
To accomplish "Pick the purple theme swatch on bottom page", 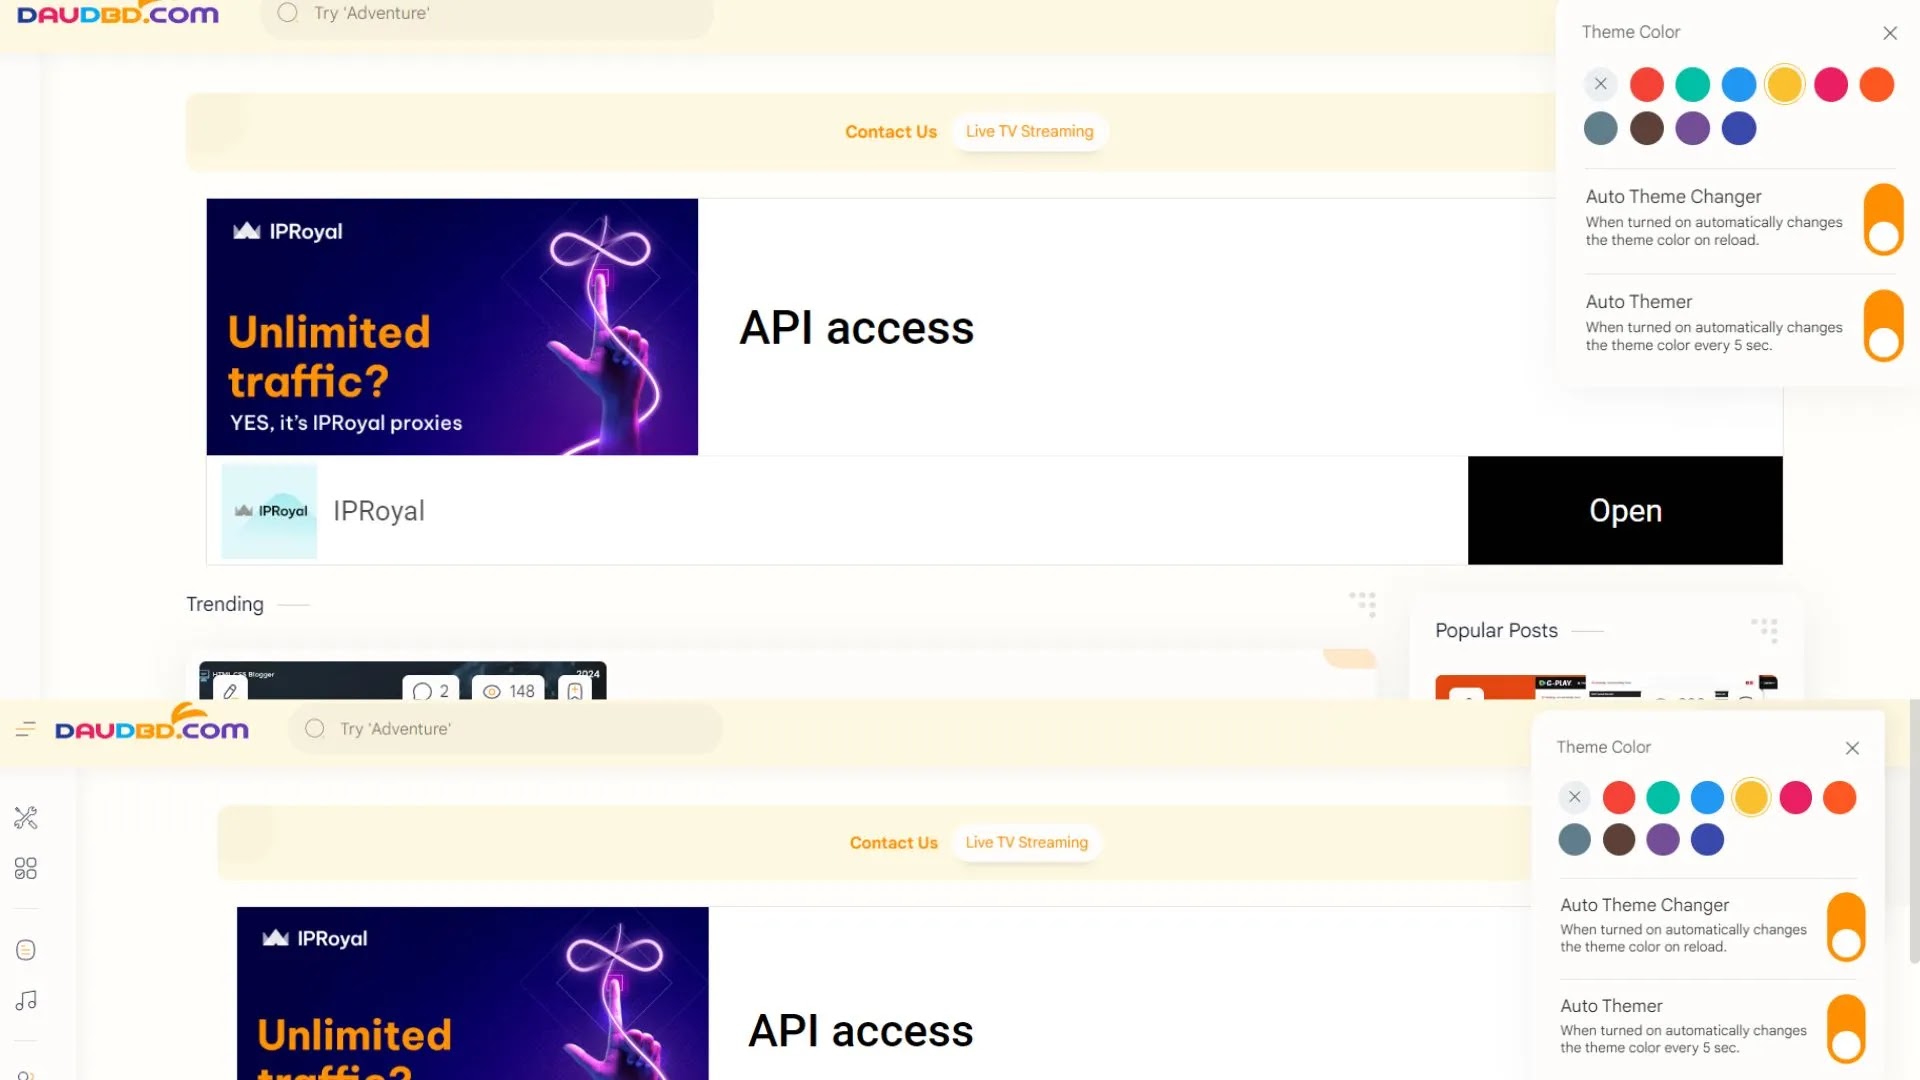I will coord(1663,839).
